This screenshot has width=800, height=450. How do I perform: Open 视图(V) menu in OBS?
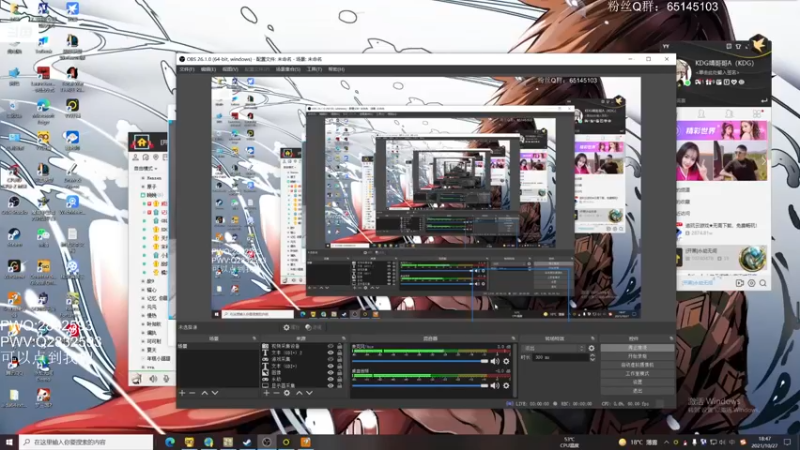pos(230,69)
